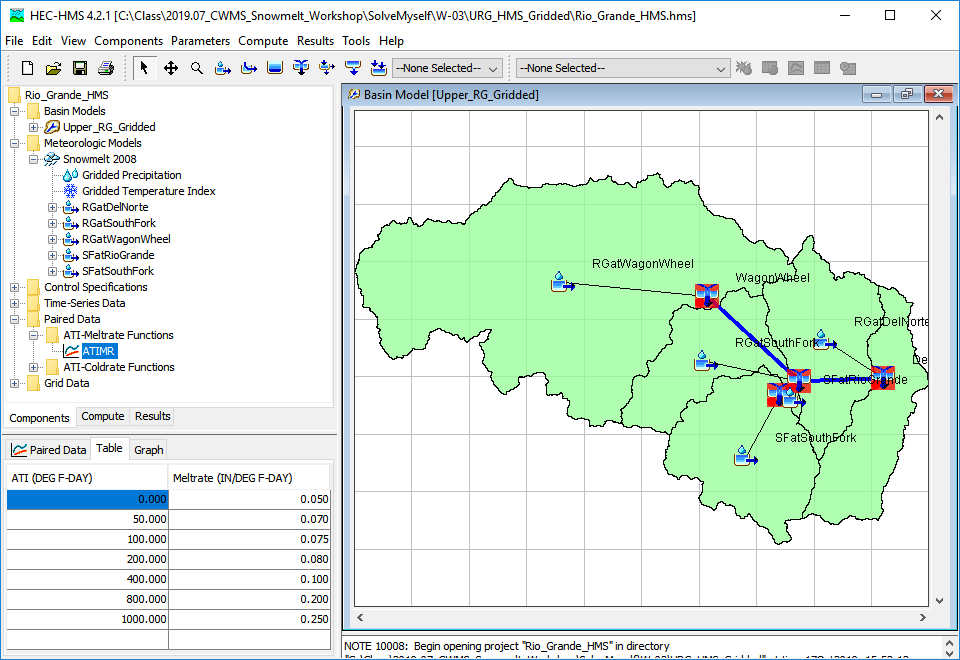Open the results selection dropdown in the toolbar
The width and height of the screenshot is (960, 660).
(623, 68)
